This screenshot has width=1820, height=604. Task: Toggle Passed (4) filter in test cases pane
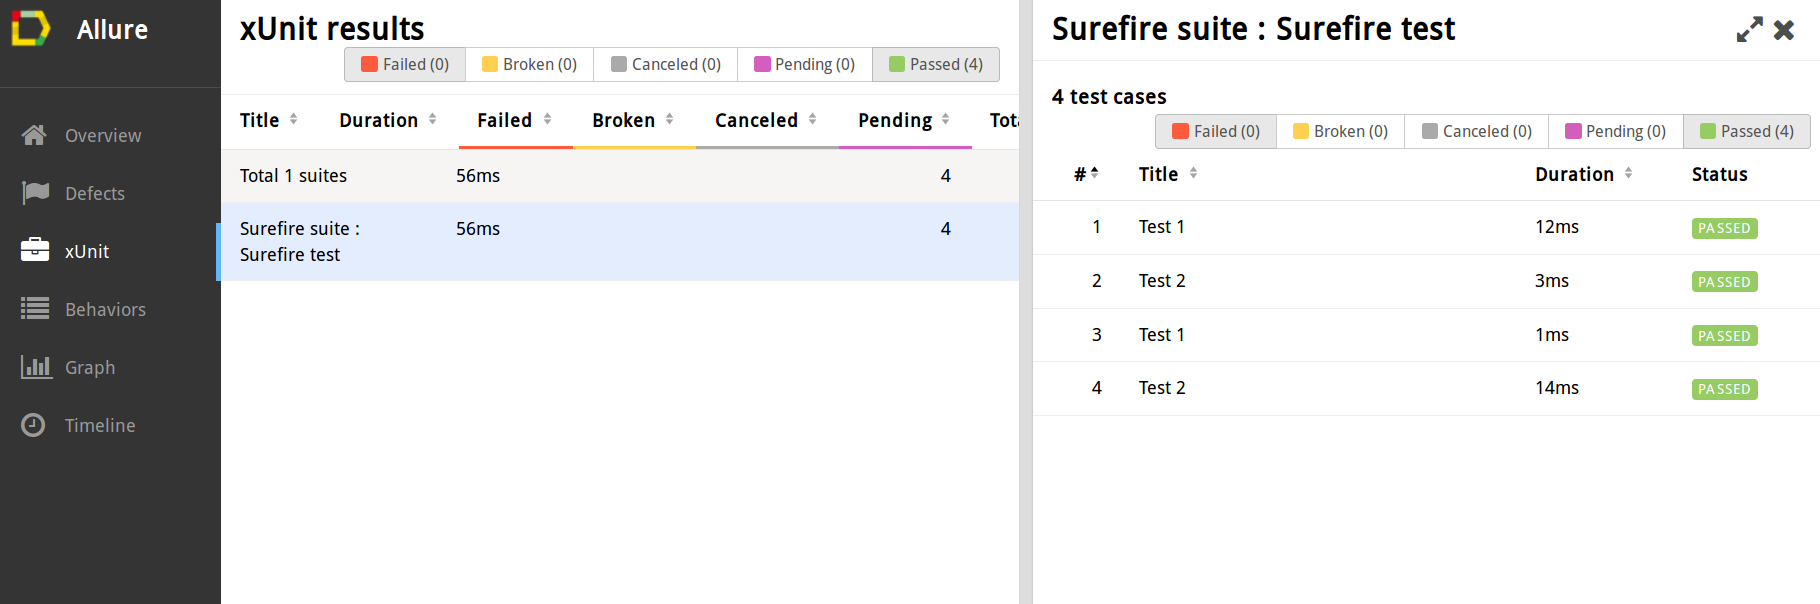pos(1746,131)
